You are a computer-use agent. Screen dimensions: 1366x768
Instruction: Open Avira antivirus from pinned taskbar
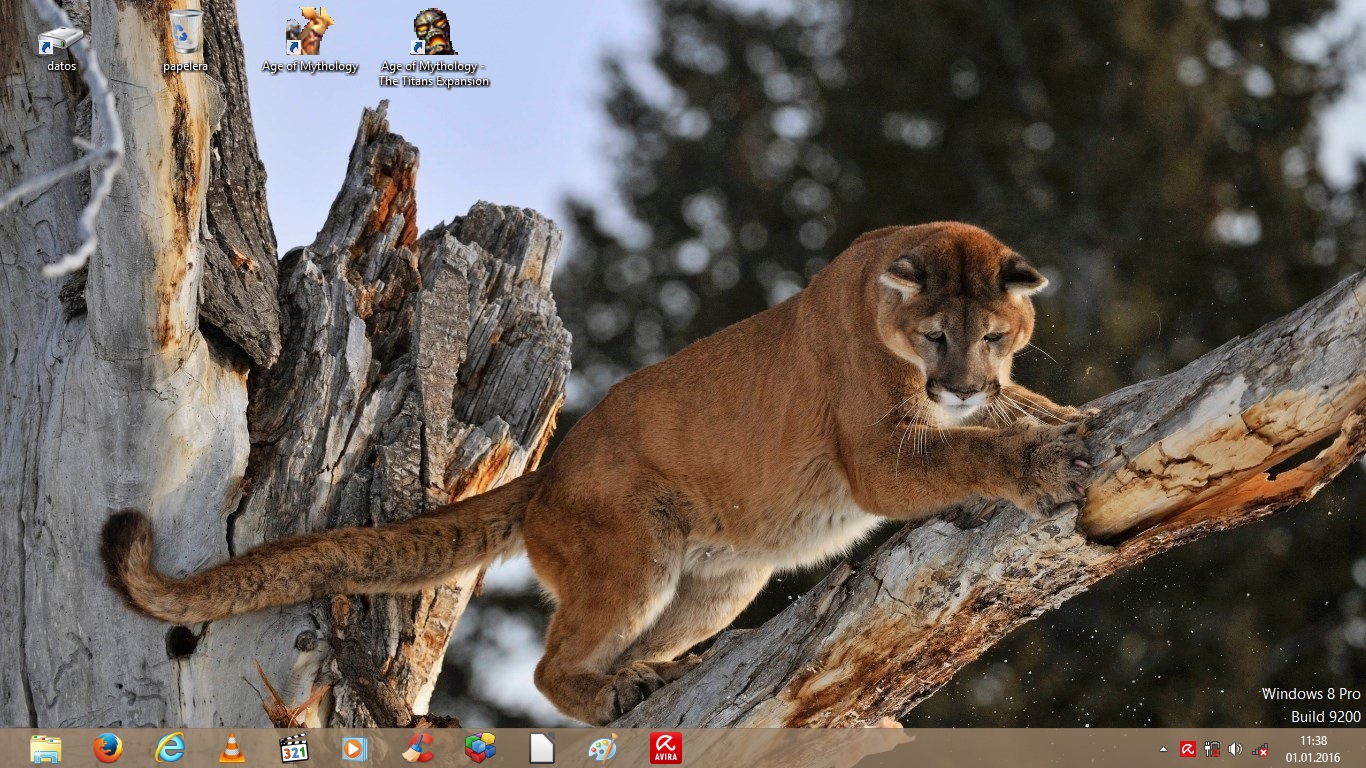pos(665,748)
